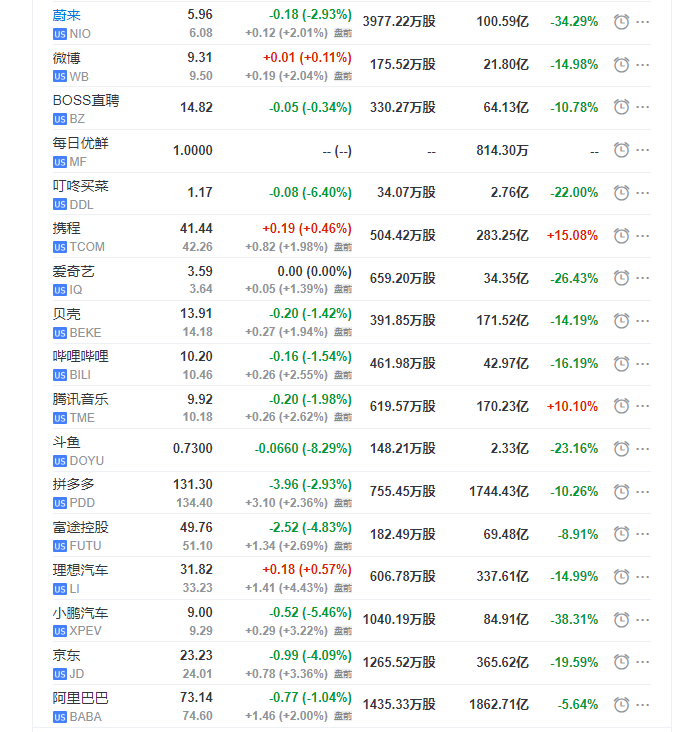Open more options for 携程 row
Viewport: 673px width, 732px height.
coord(643,236)
